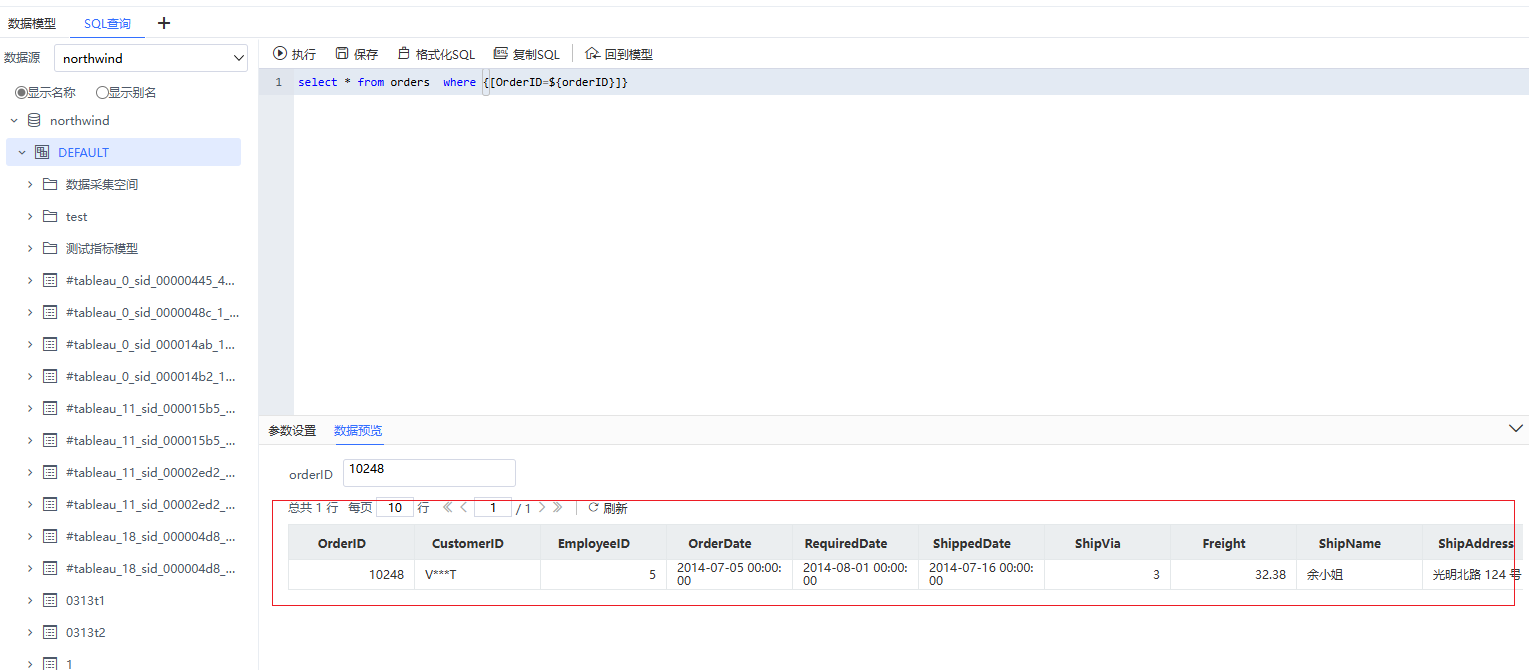Collapse the bottom preview panel chevron
The image size is (1529, 670).
1515,429
